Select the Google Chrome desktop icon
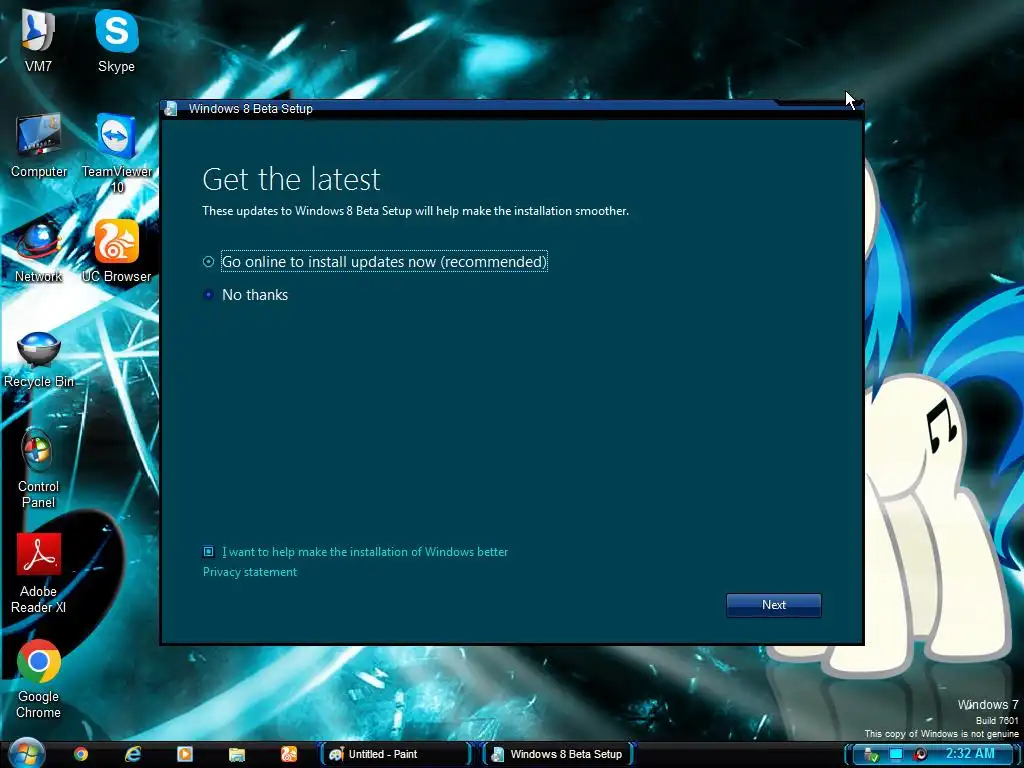This screenshot has width=1024, height=768. tap(39, 679)
